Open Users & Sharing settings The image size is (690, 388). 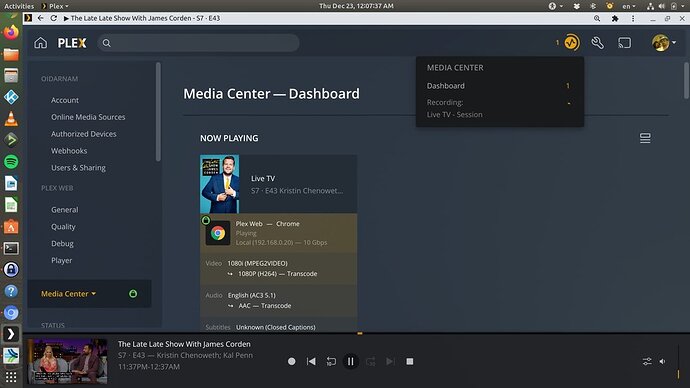(78, 168)
